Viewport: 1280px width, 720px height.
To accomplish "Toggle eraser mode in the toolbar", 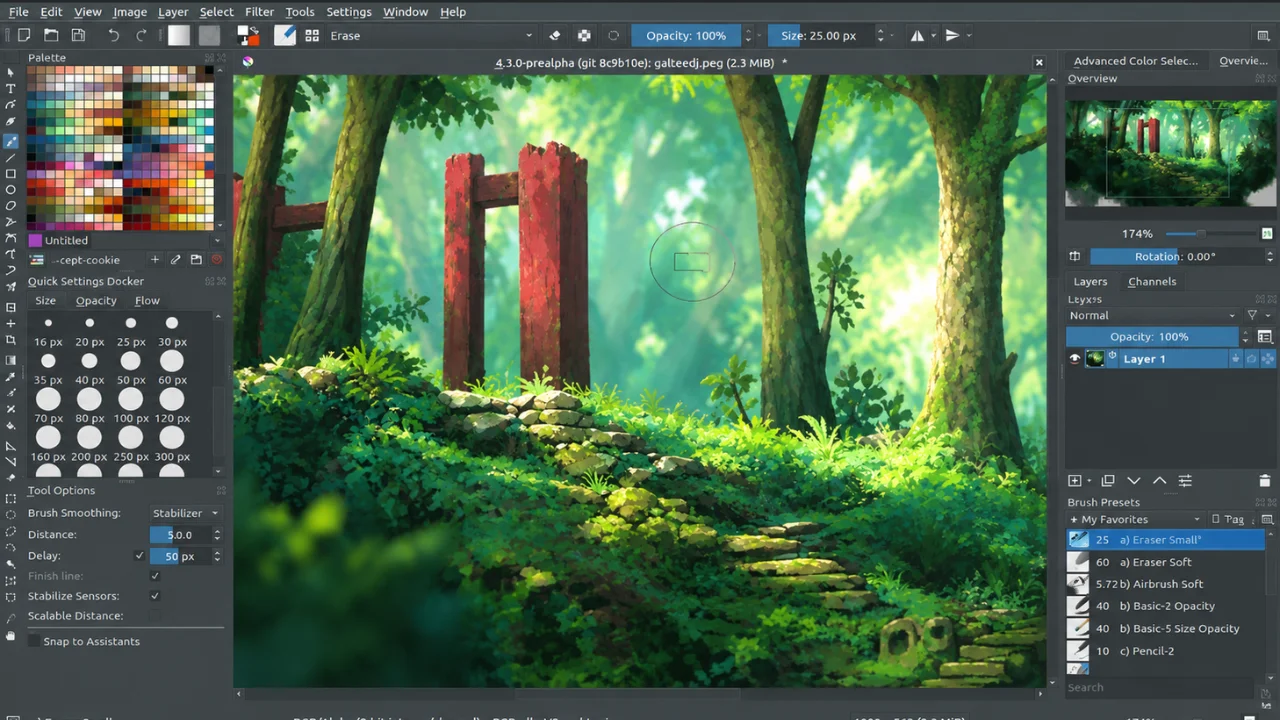I will 555,35.
